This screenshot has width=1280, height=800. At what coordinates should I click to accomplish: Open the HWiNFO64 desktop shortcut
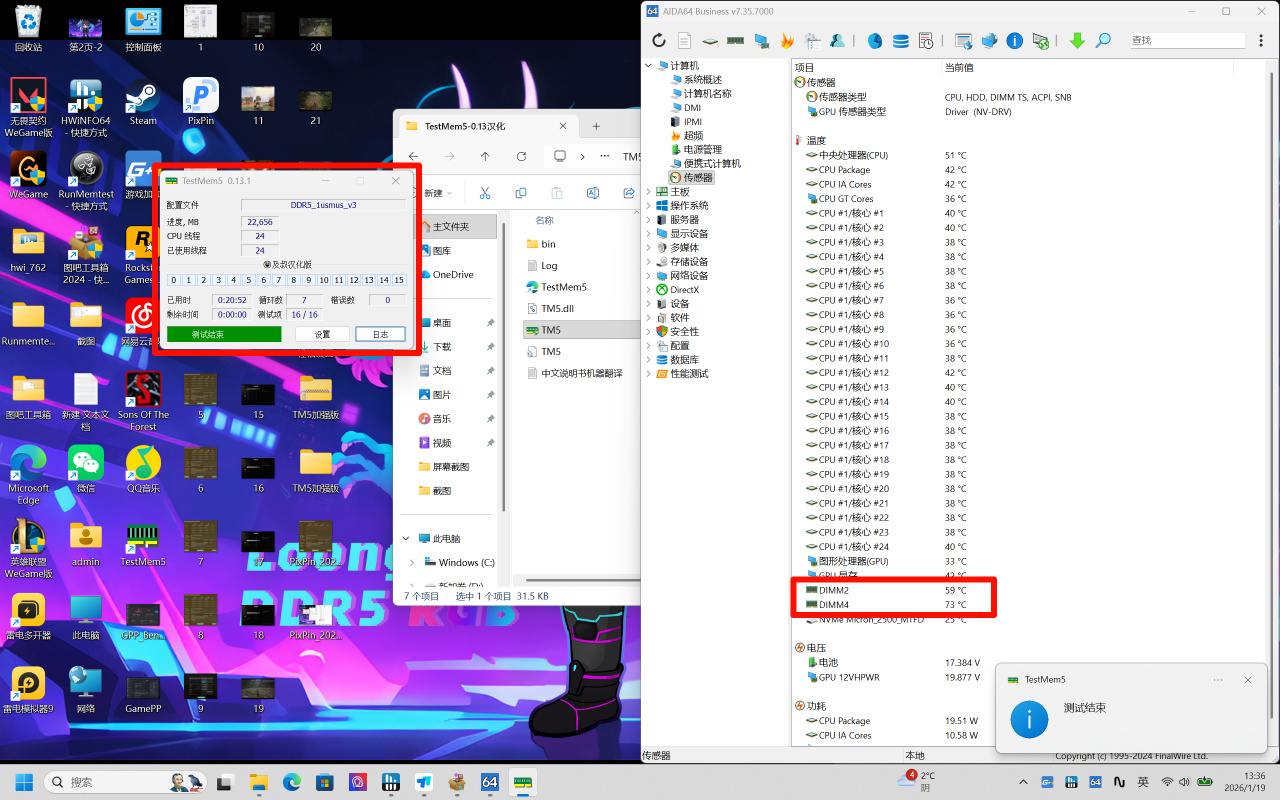[x=86, y=108]
